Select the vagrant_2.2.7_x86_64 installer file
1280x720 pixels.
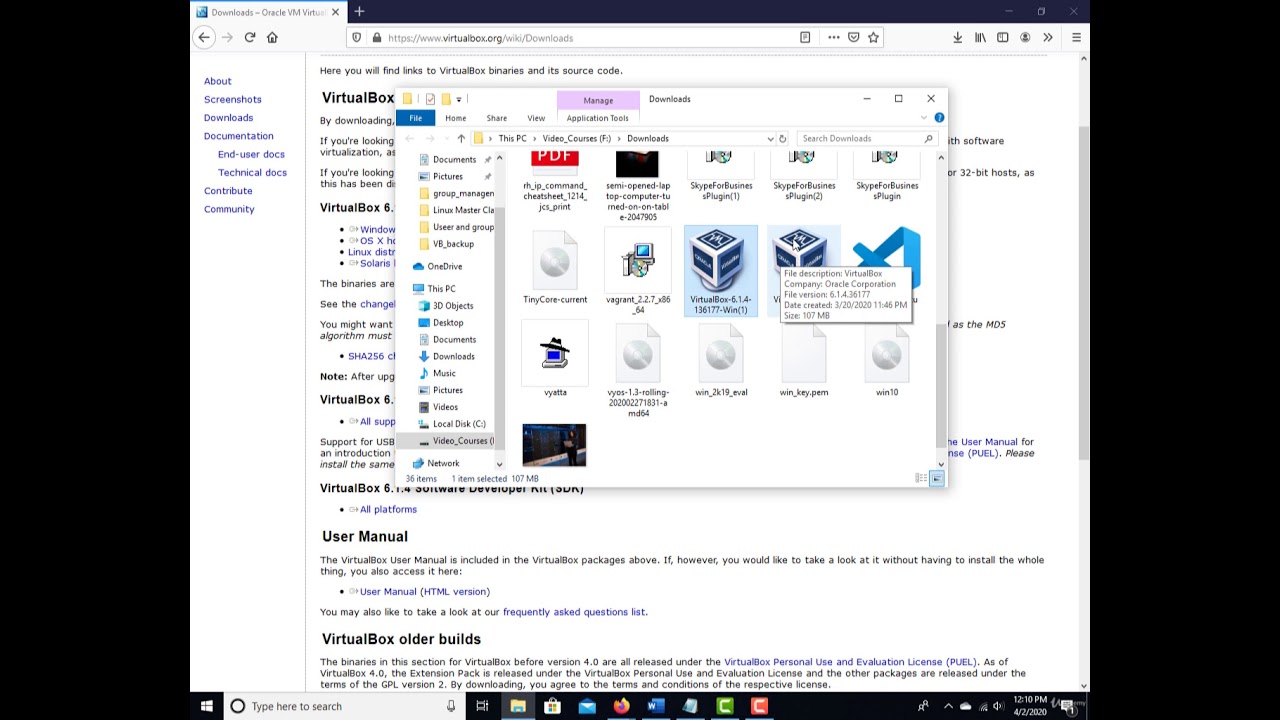[x=638, y=271]
